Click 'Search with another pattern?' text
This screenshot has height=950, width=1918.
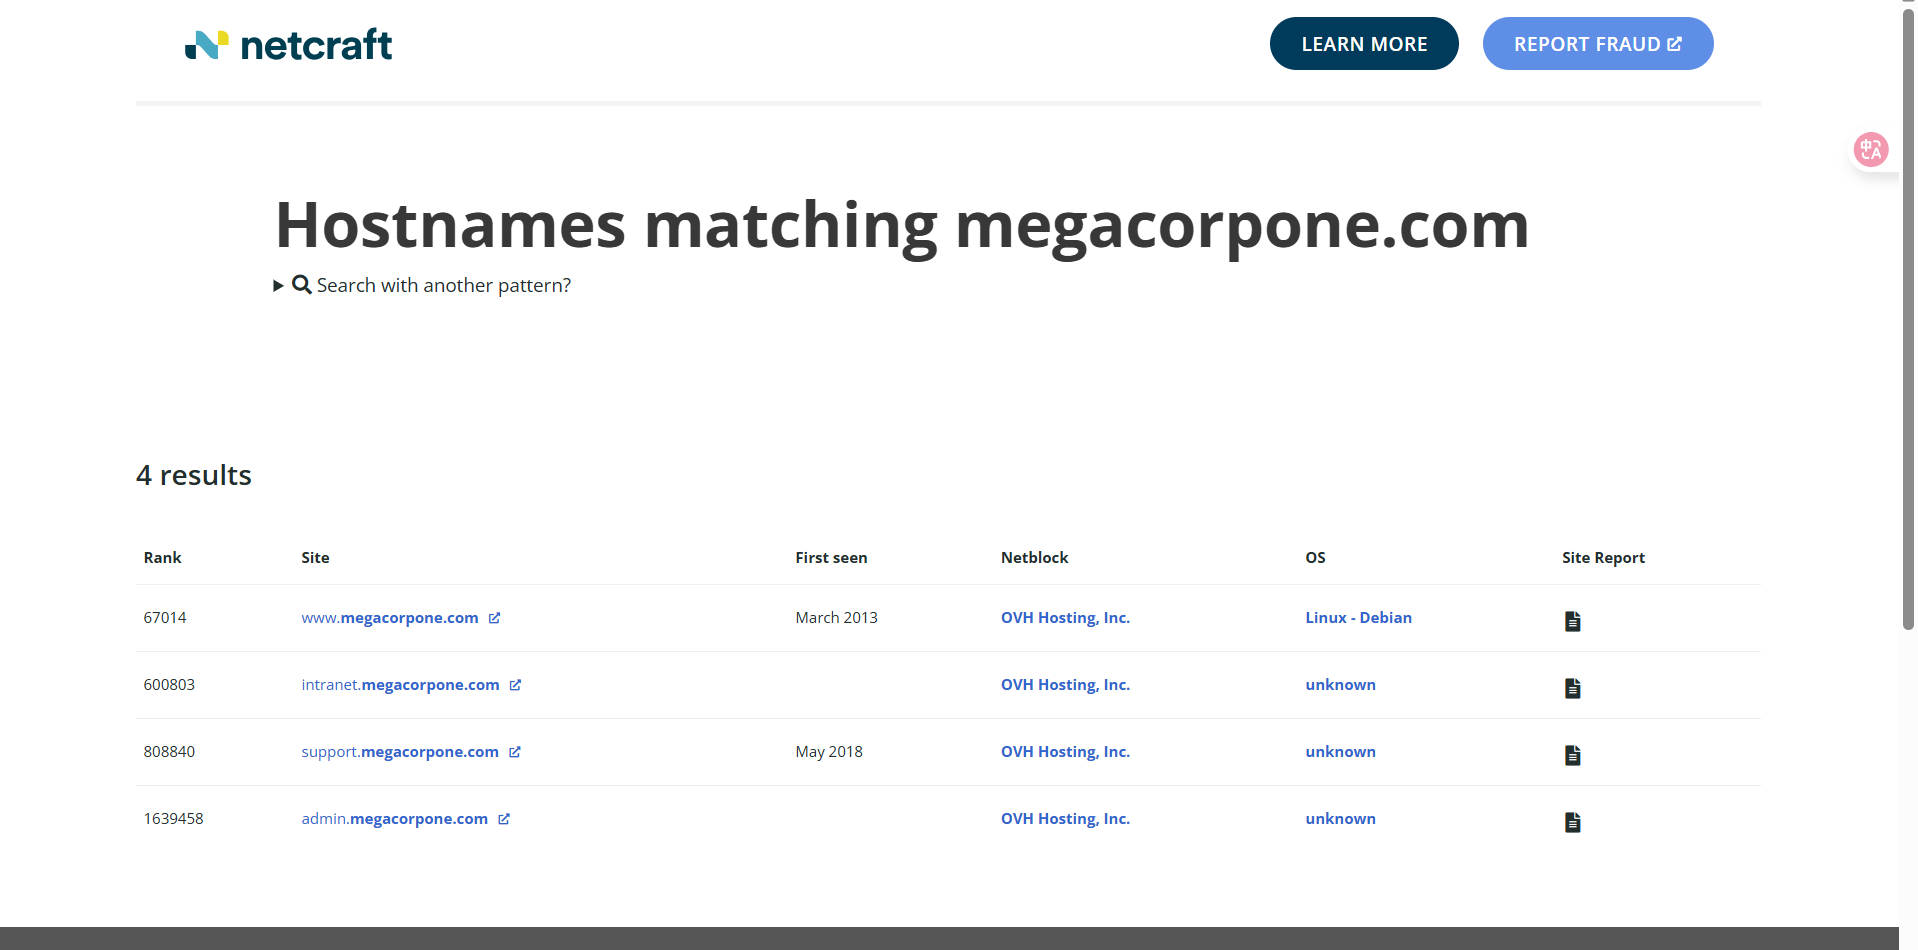tap(444, 285)
